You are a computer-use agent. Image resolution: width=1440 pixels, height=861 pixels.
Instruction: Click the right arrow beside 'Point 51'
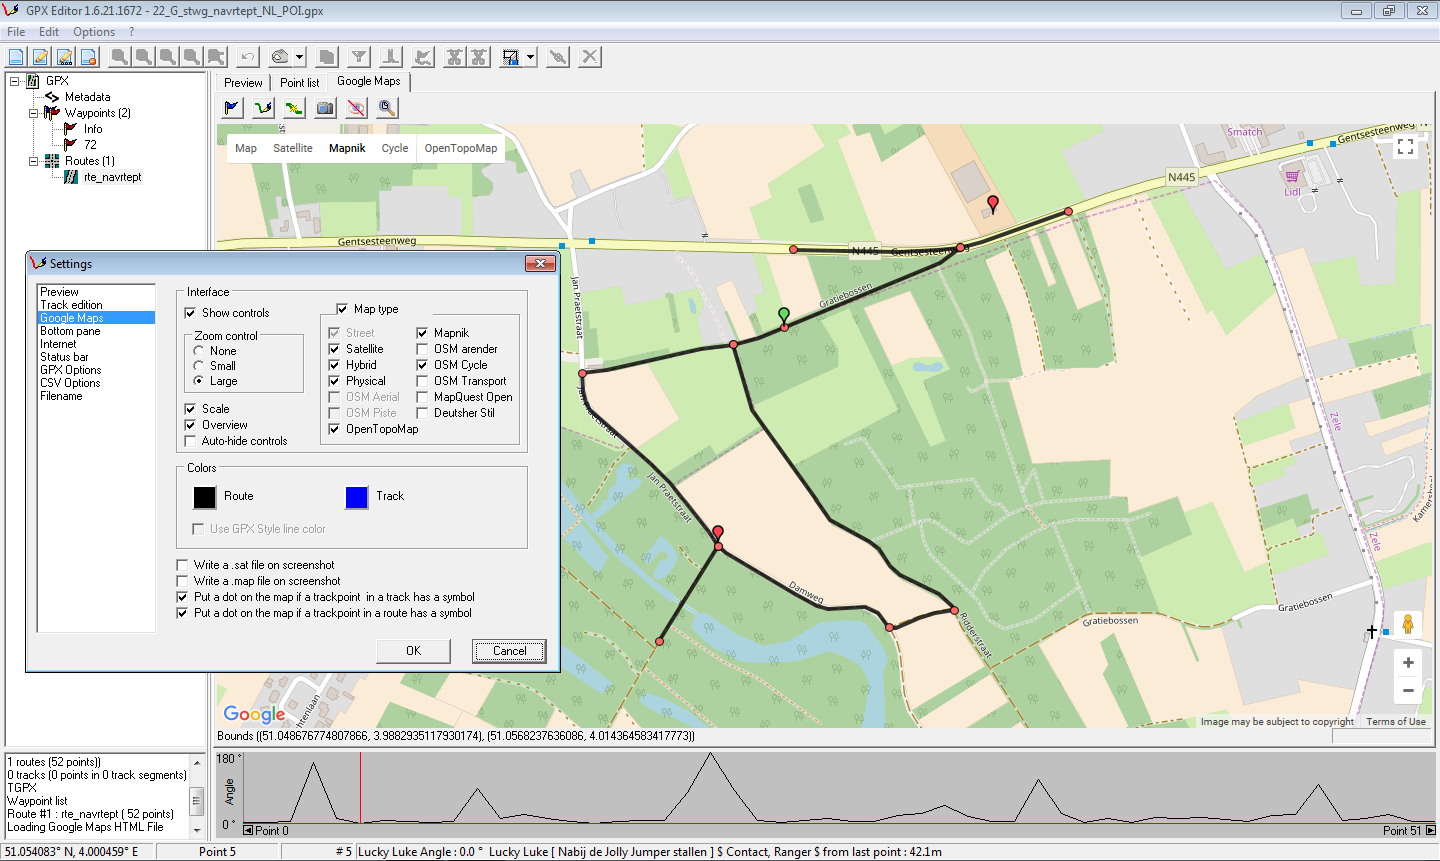tap(1430, 830)
